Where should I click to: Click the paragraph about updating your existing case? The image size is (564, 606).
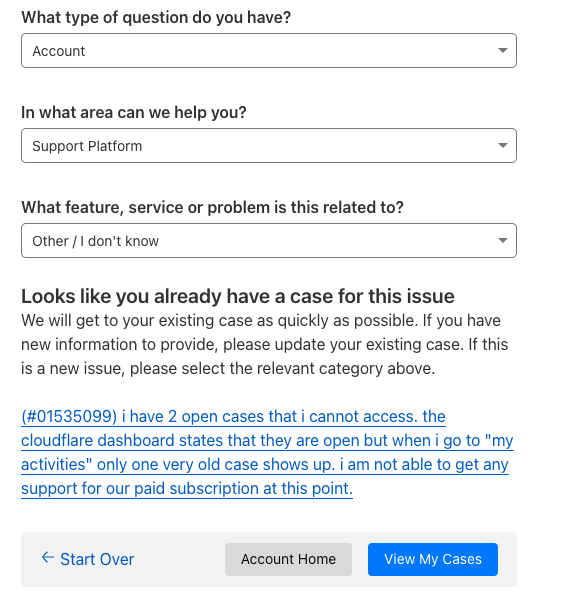coord(265,344)
